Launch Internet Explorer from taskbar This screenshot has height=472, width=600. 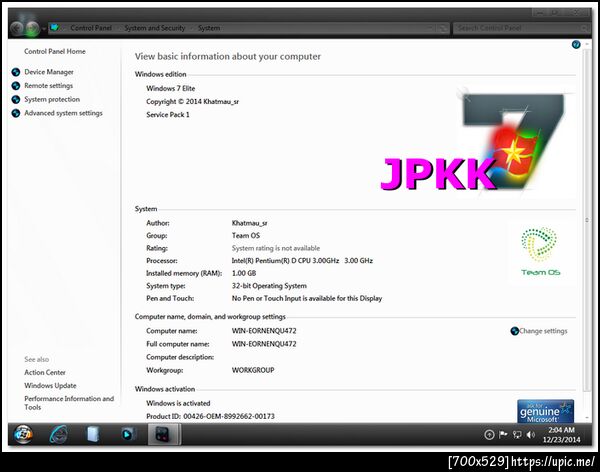click(x=59, y=434)
